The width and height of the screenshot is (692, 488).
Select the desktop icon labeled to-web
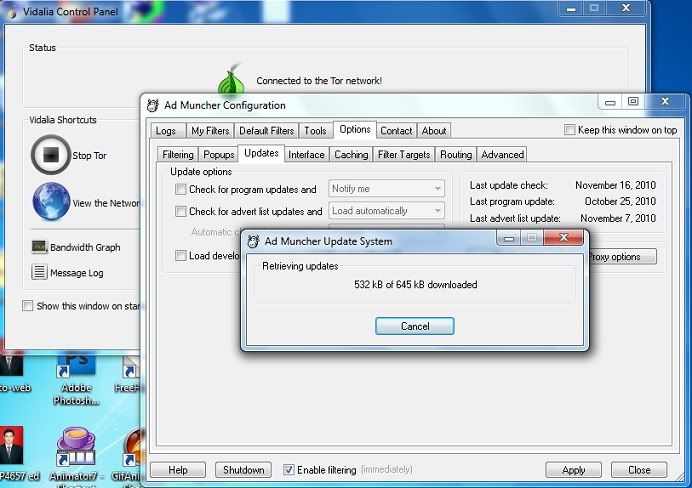[x=13, y=373]
